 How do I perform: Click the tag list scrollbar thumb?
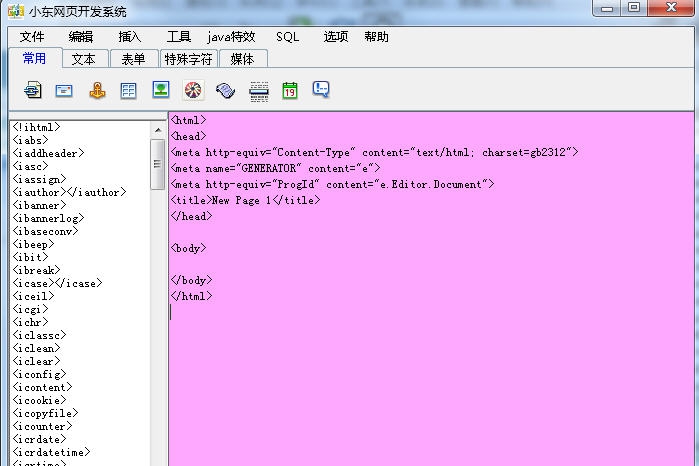coord(157,164)
